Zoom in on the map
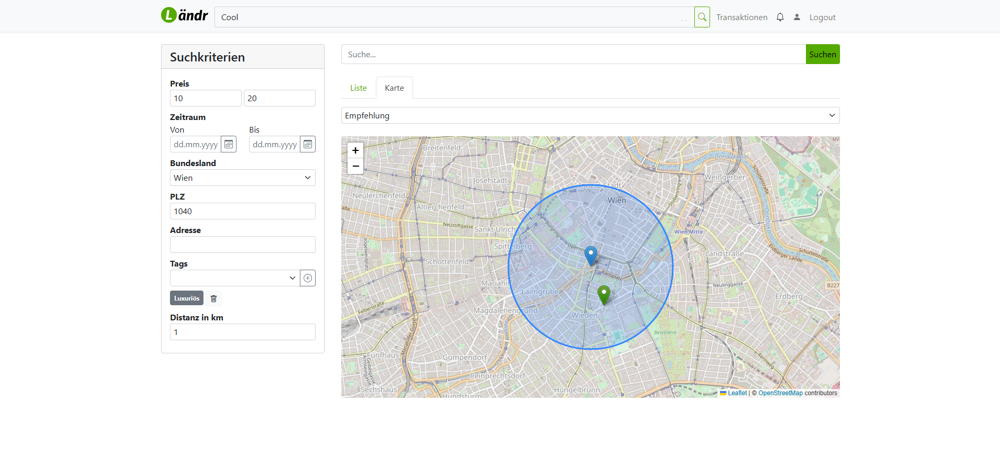The image size is (1000, 476). pyautogui.click(x=355, y=151)
